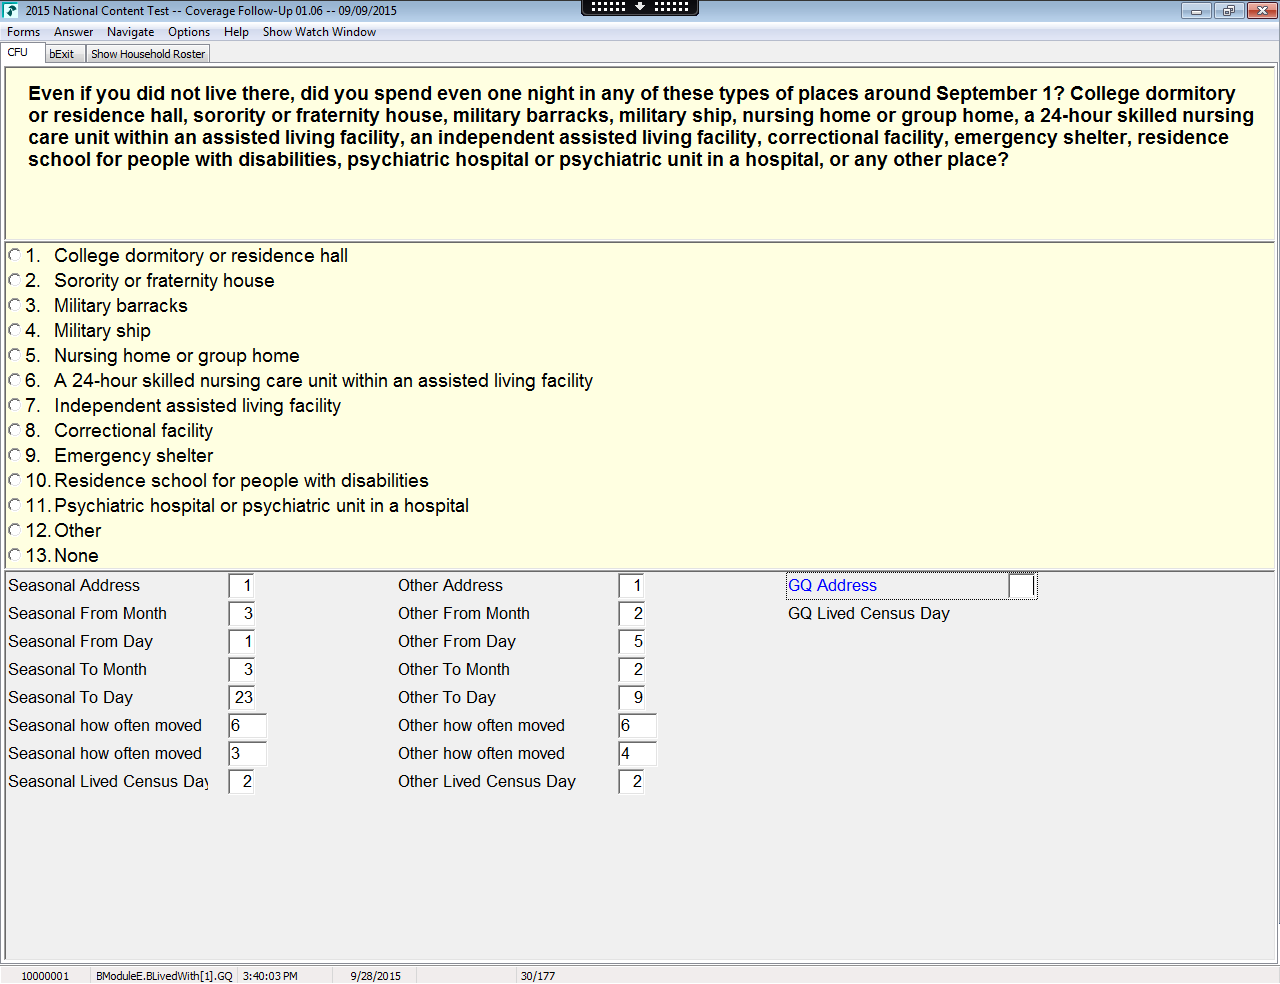Click the Seasonal From Month field
The height and width of the screenshot is (984, 1280).
241,614
